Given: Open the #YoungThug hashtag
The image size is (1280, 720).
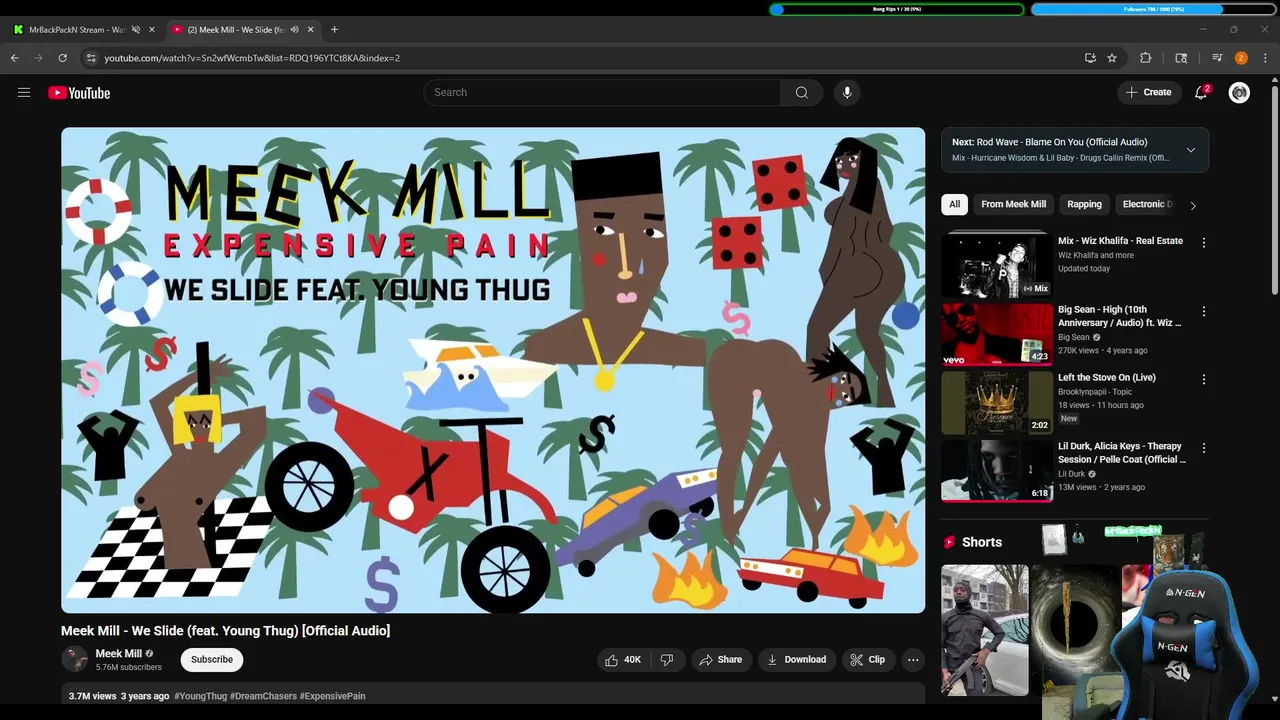Looking at the screenshot, I should (200, 696).
